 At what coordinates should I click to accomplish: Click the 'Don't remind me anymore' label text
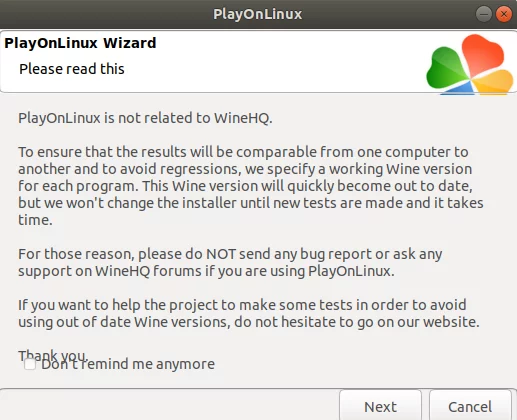coord(128,364)
